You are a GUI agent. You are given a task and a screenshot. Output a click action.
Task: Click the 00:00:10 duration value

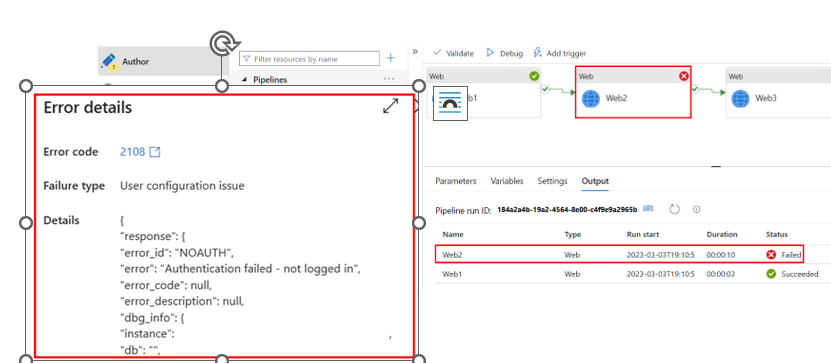[x=721, y=255]
